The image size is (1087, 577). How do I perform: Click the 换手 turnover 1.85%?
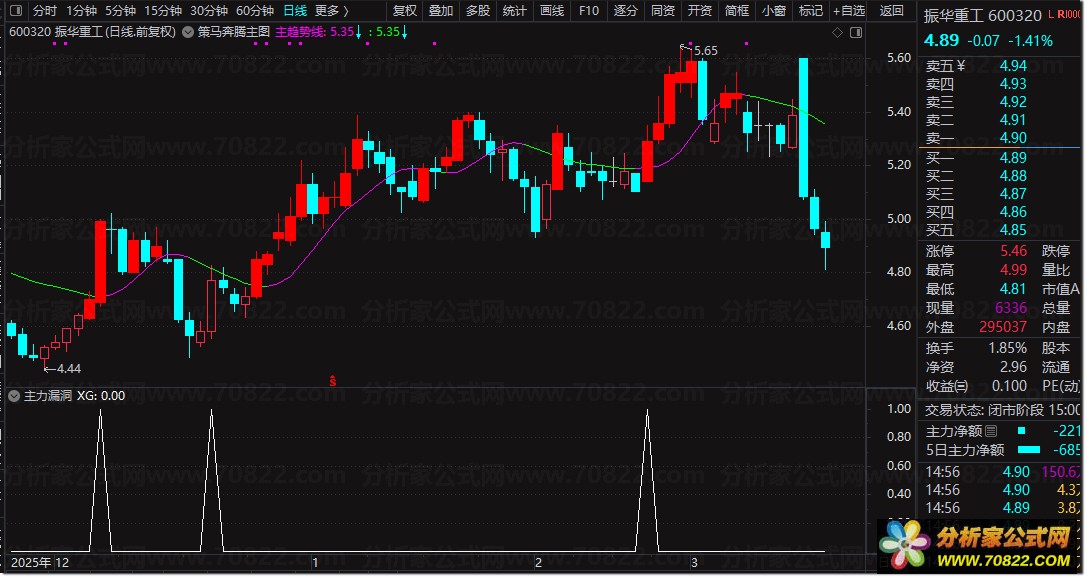point(1007,348)
